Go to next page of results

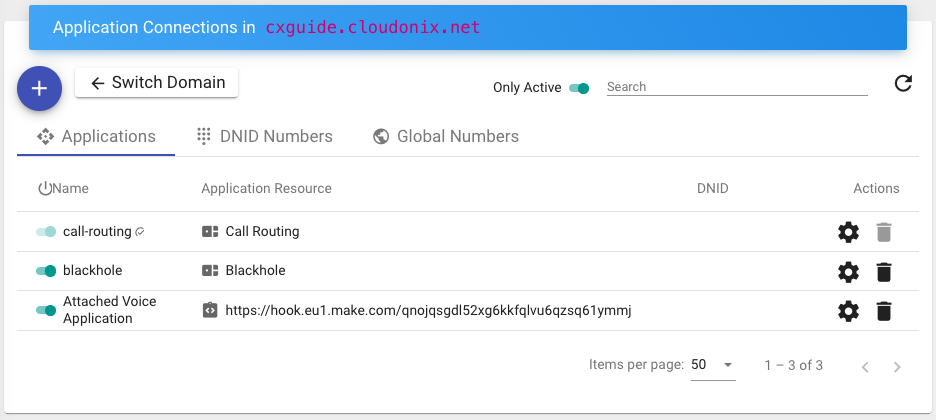(897, 366)
